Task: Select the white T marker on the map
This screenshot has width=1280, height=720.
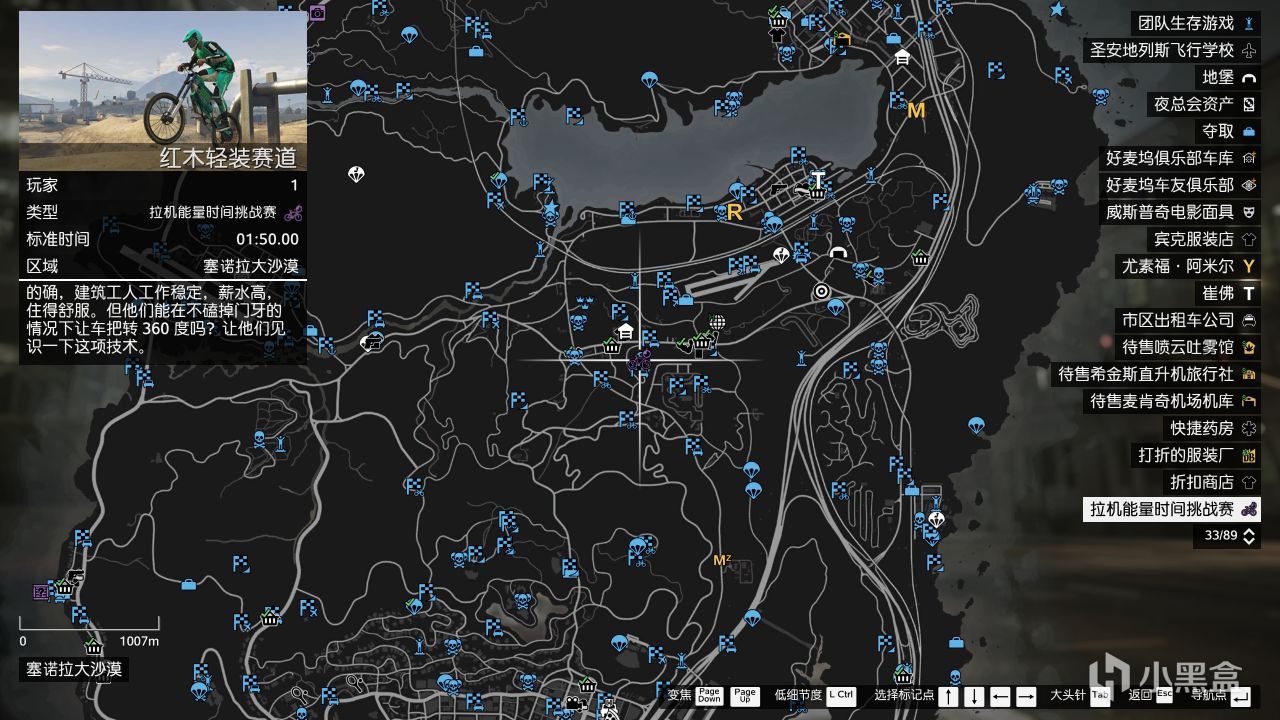Action: (819, 180)
